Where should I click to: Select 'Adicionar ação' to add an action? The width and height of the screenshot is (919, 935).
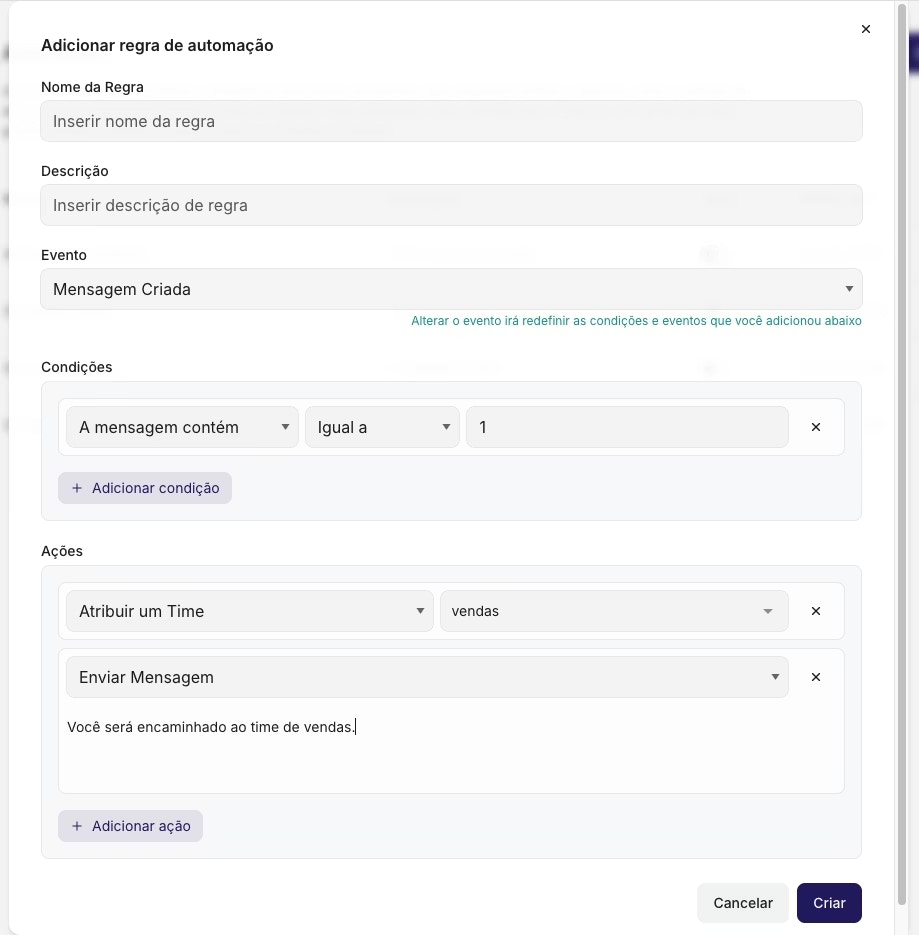pos(130,826)
